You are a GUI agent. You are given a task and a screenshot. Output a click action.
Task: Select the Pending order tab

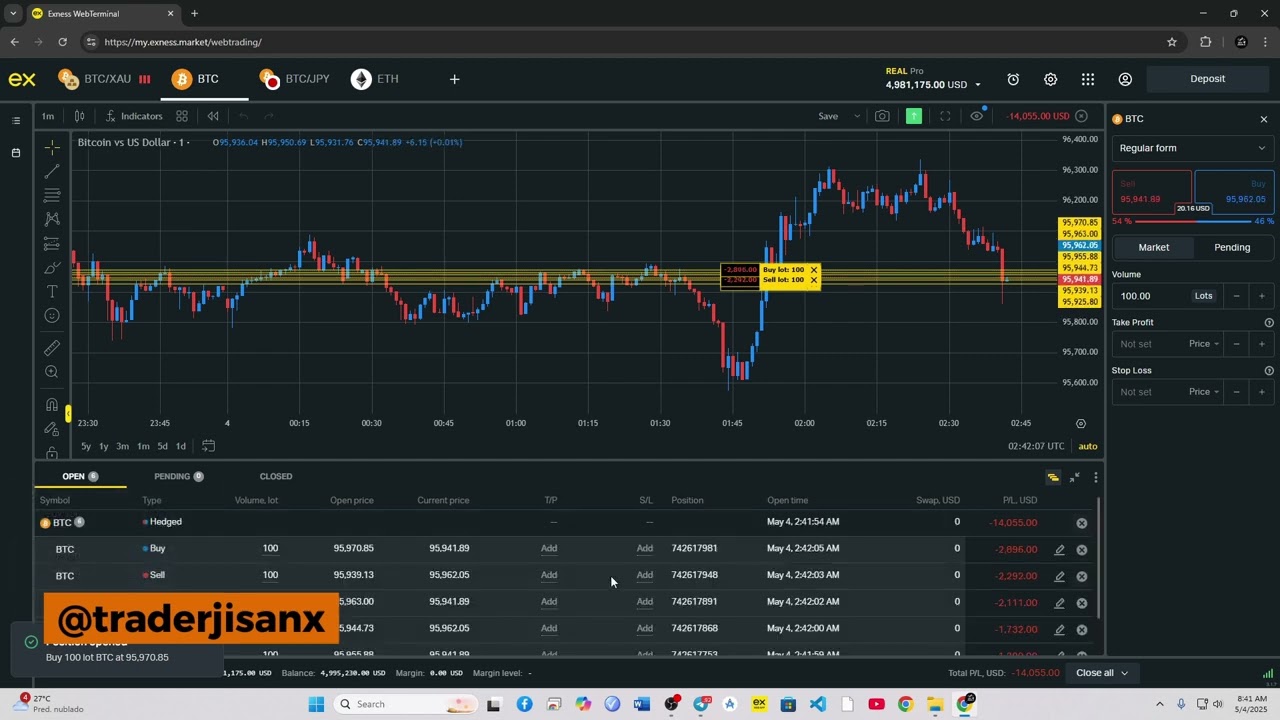pos(1232,247)
